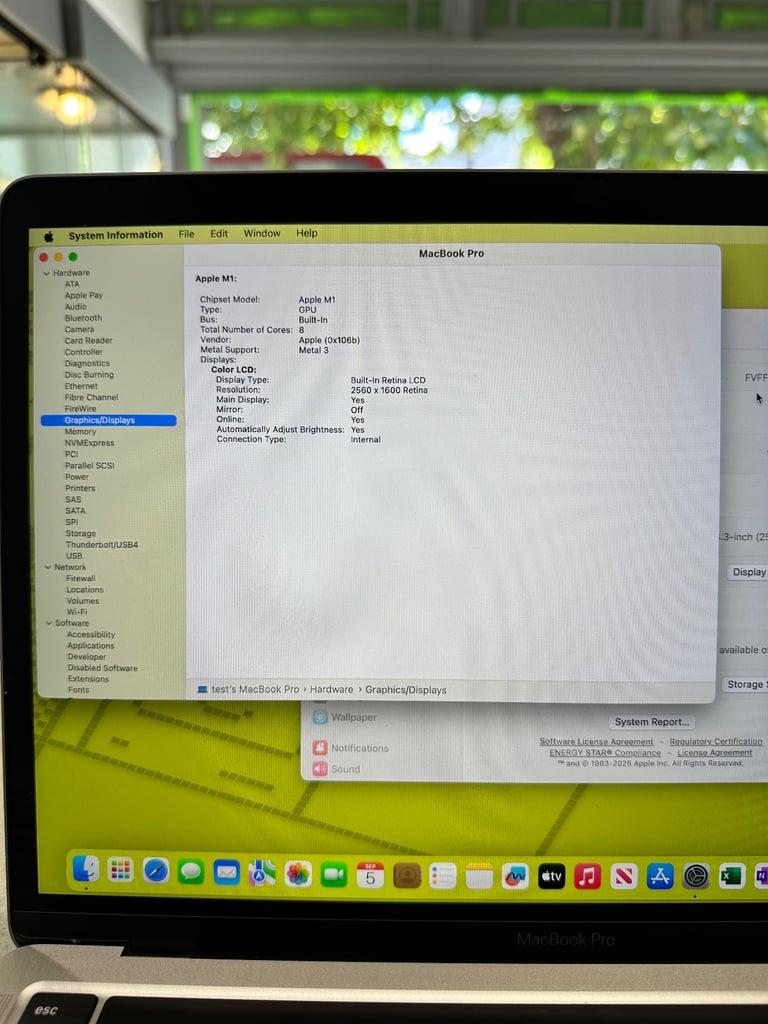Open Messages app in the Dock

pyautogui.click(x=191, y=872)
